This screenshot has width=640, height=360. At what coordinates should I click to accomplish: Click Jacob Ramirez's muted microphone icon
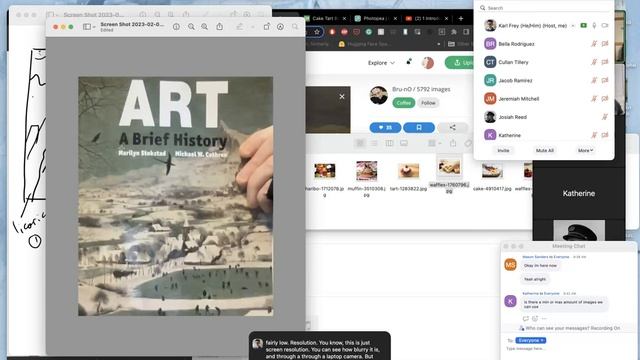594,80
